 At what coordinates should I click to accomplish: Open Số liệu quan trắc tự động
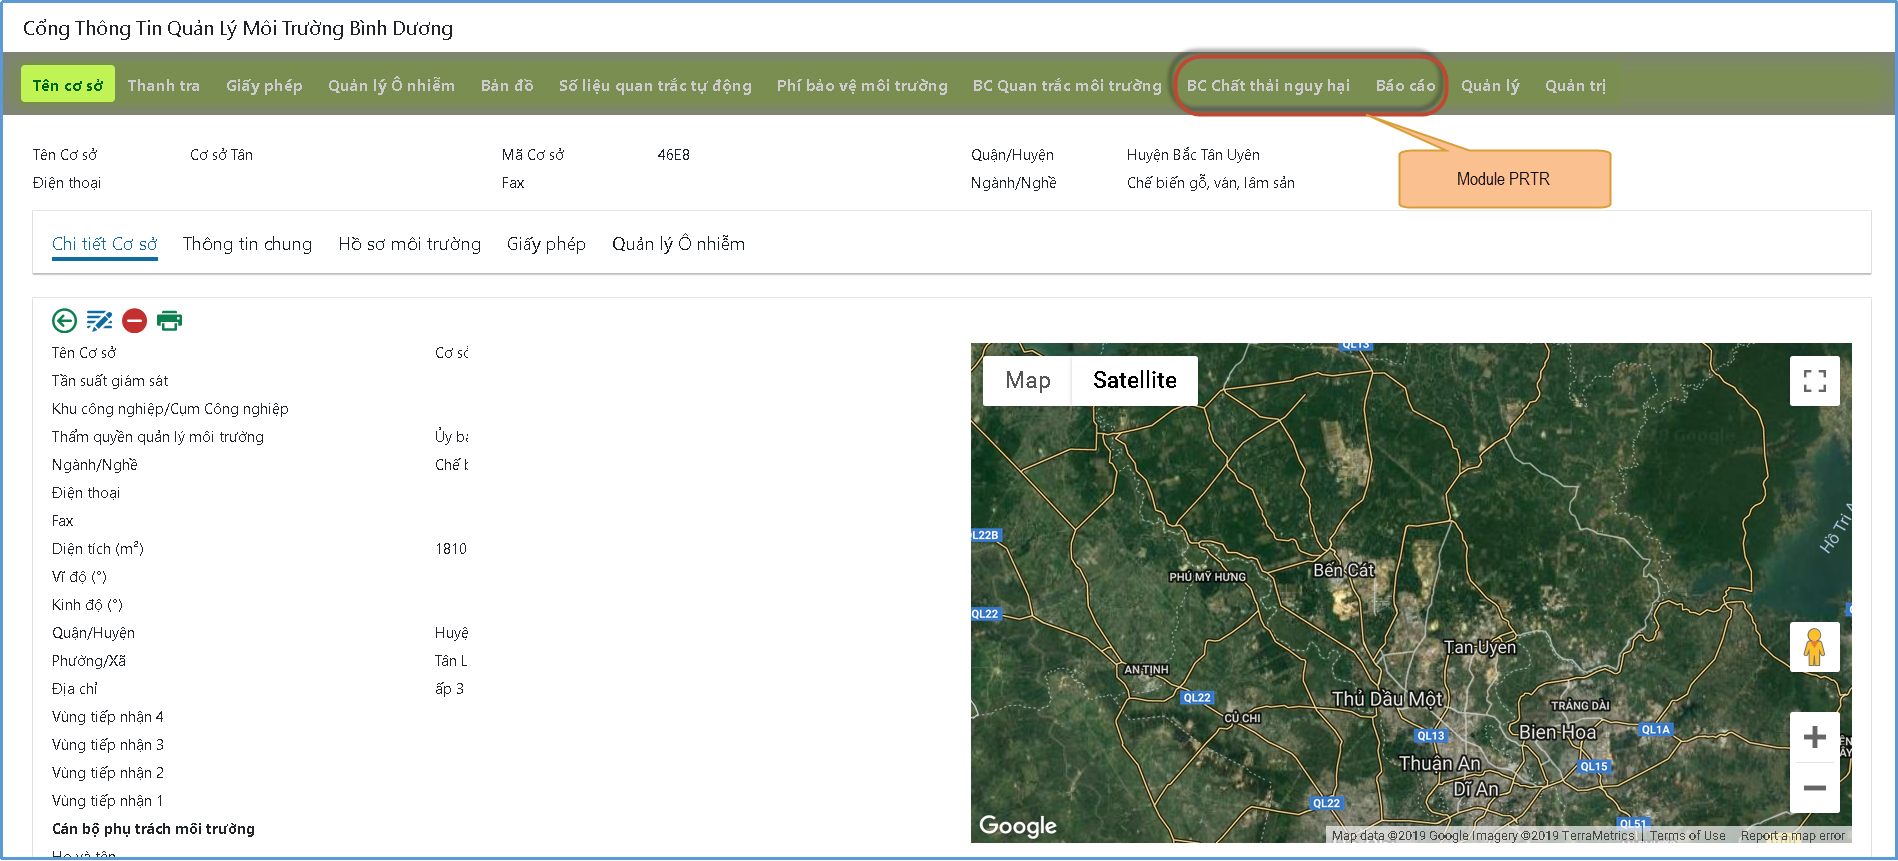[655, 86]
